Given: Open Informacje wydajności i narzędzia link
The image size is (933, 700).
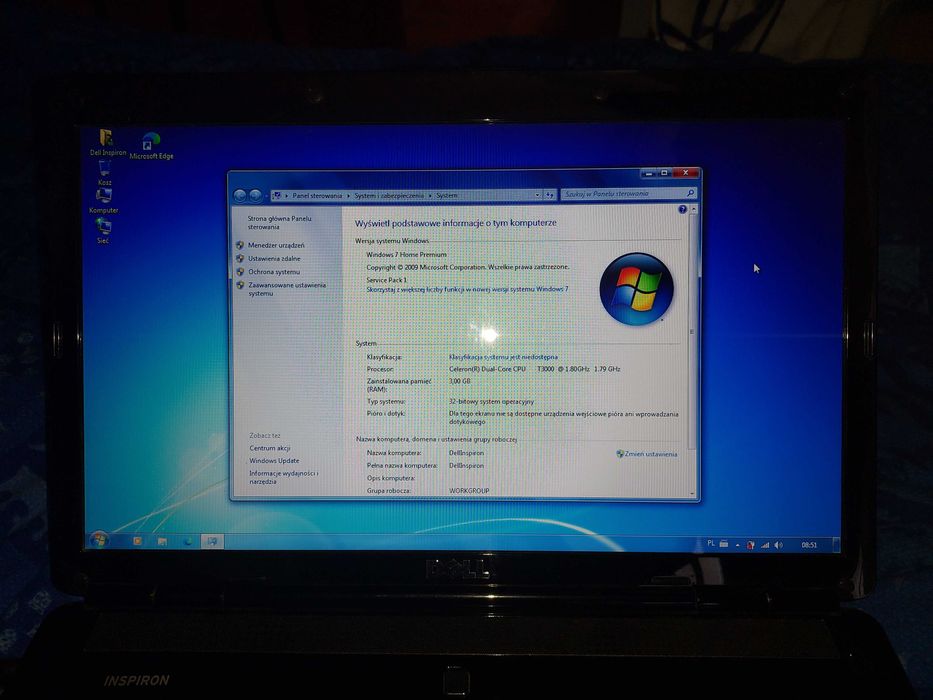Looking at the screenshot, I should [x=284, y=477].
